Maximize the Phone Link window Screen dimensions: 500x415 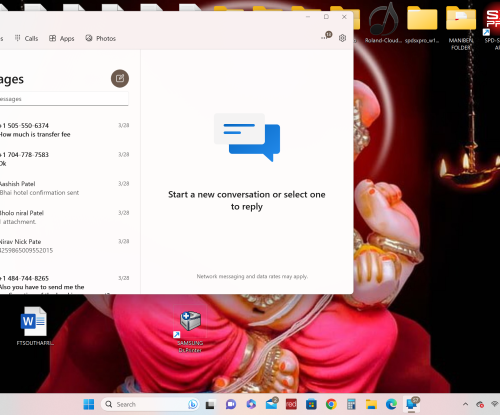coord(326,17)
